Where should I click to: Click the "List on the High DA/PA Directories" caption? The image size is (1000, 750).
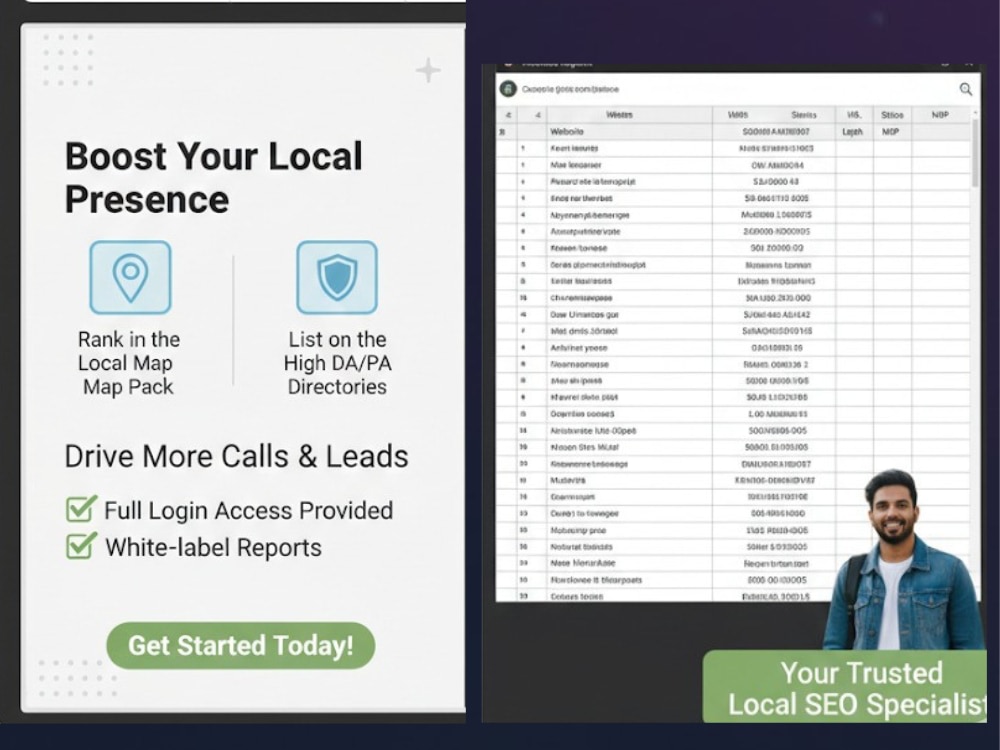[337, 363]
